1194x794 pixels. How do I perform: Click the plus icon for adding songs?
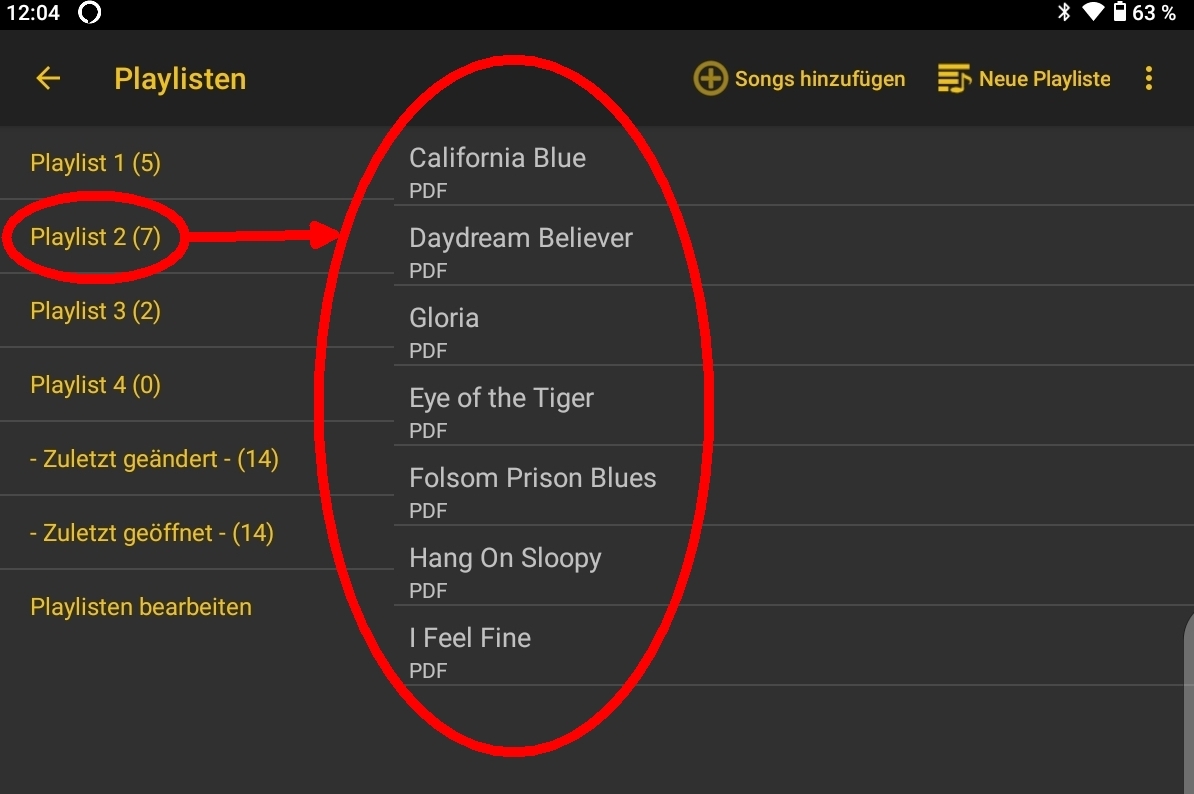point(710,79)
